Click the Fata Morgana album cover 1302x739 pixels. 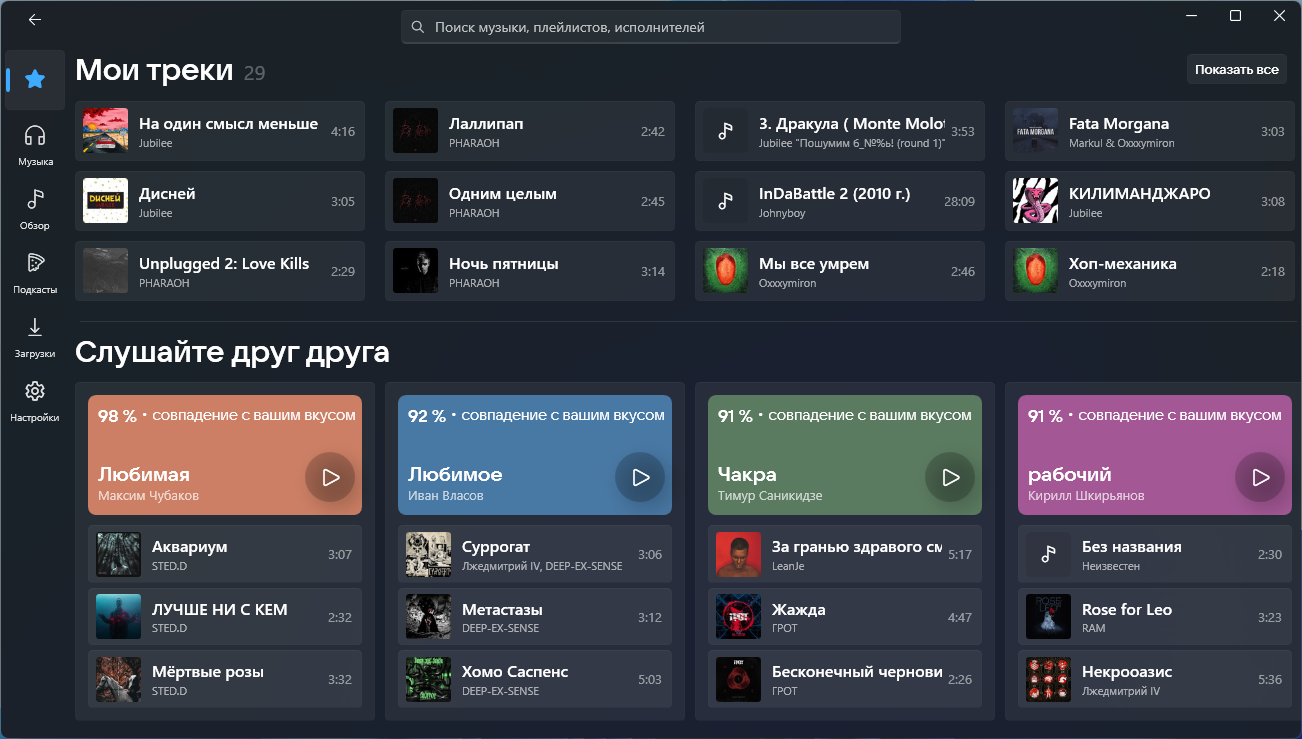pos(1035,131)
